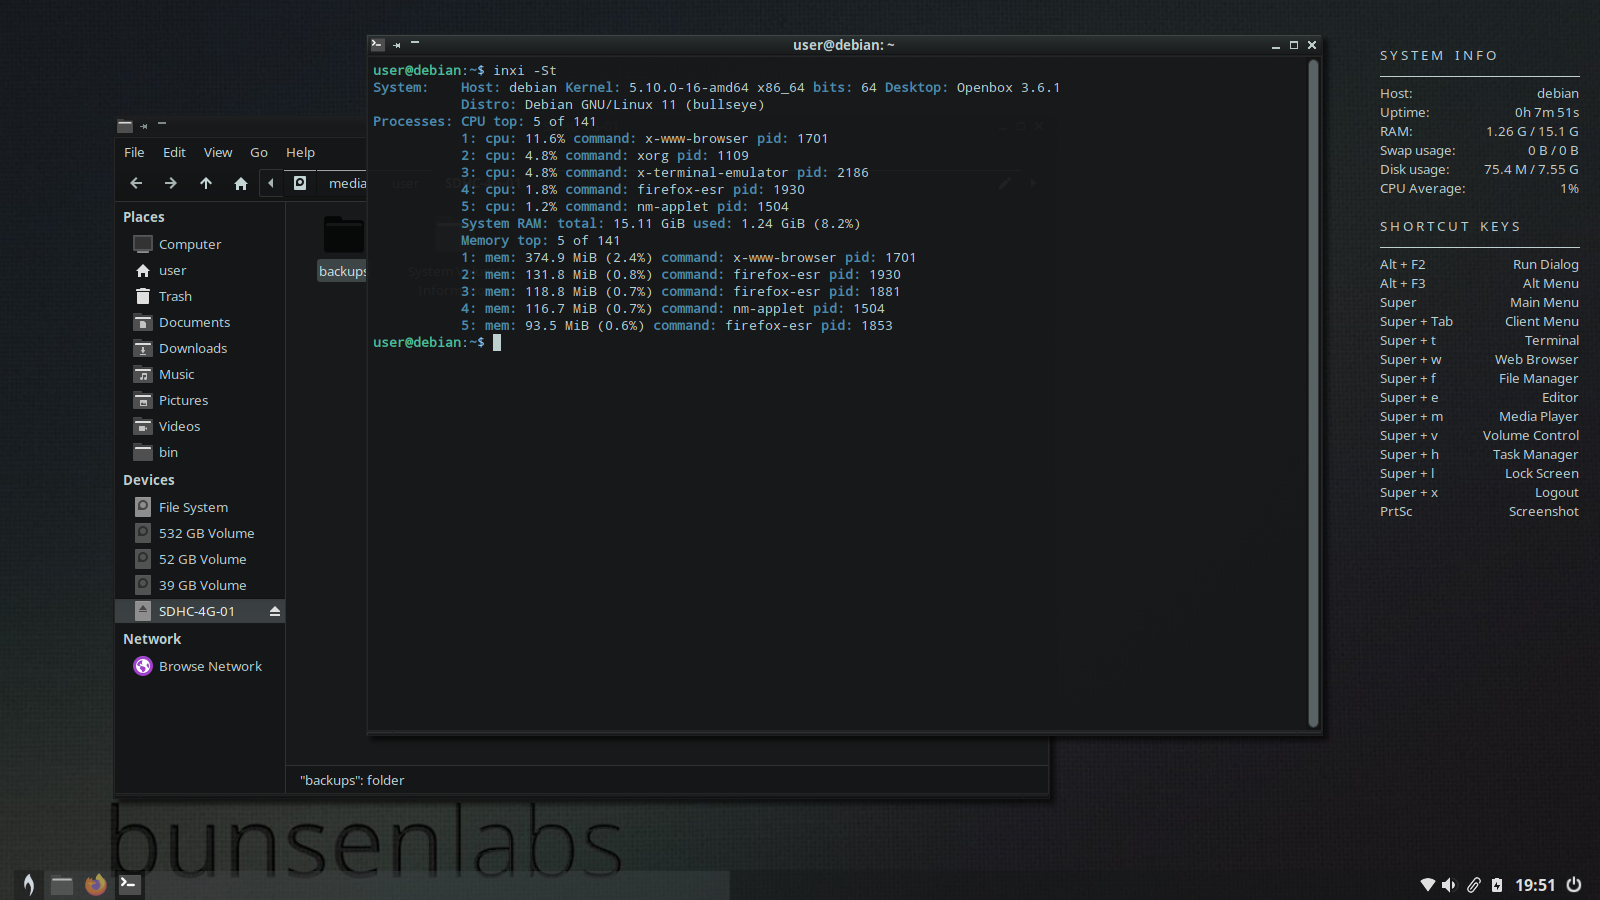Select the media path segment
Viewport: 1600px width, 900px height.
[347, 183]
